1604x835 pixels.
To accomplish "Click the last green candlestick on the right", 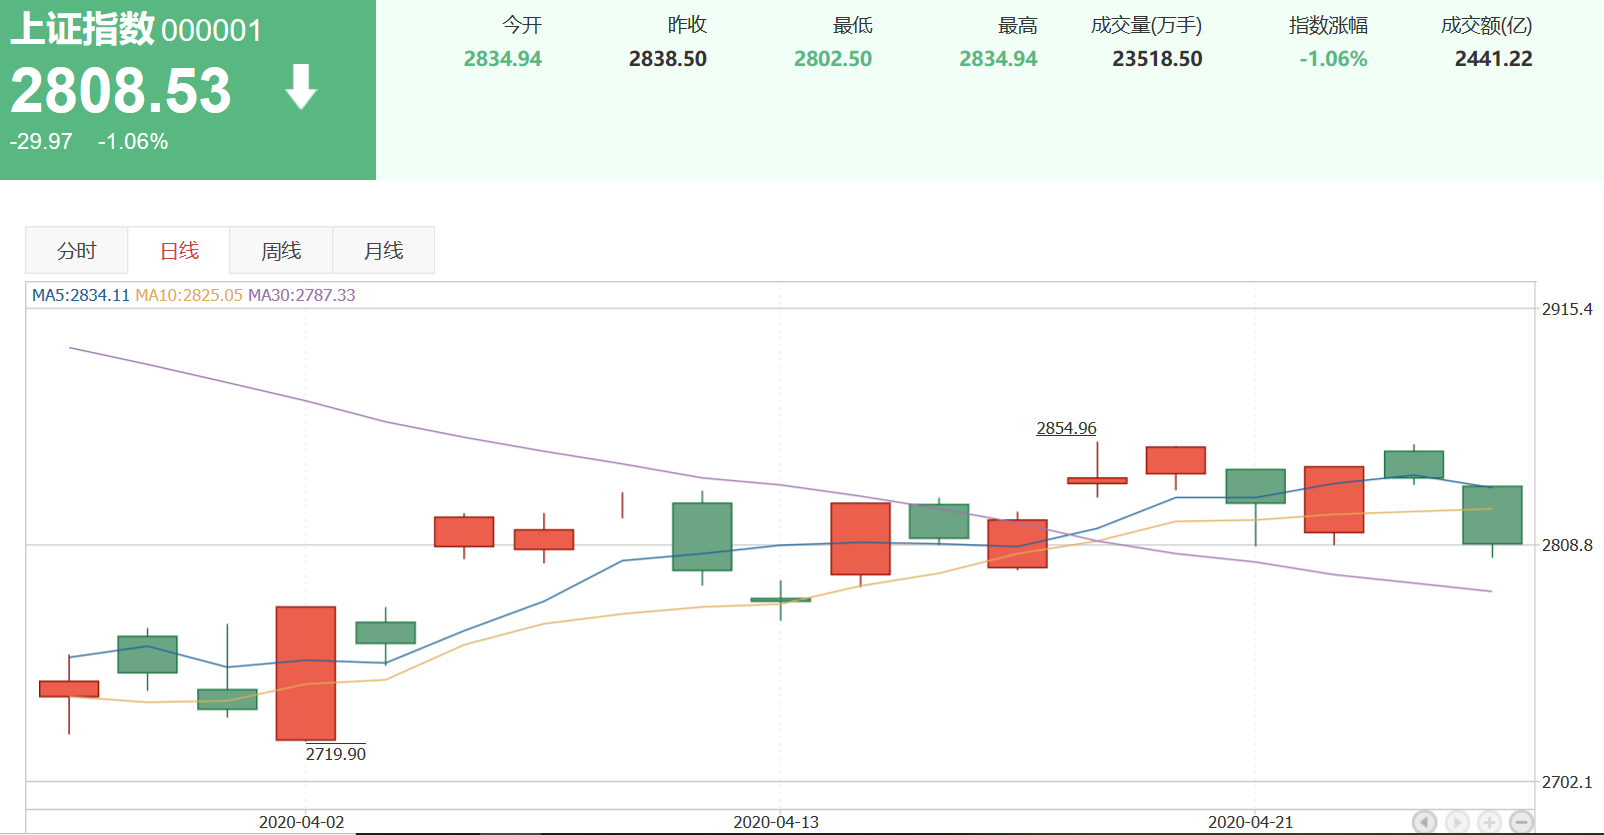I will pyautogui.click(x=1492, y=515).
